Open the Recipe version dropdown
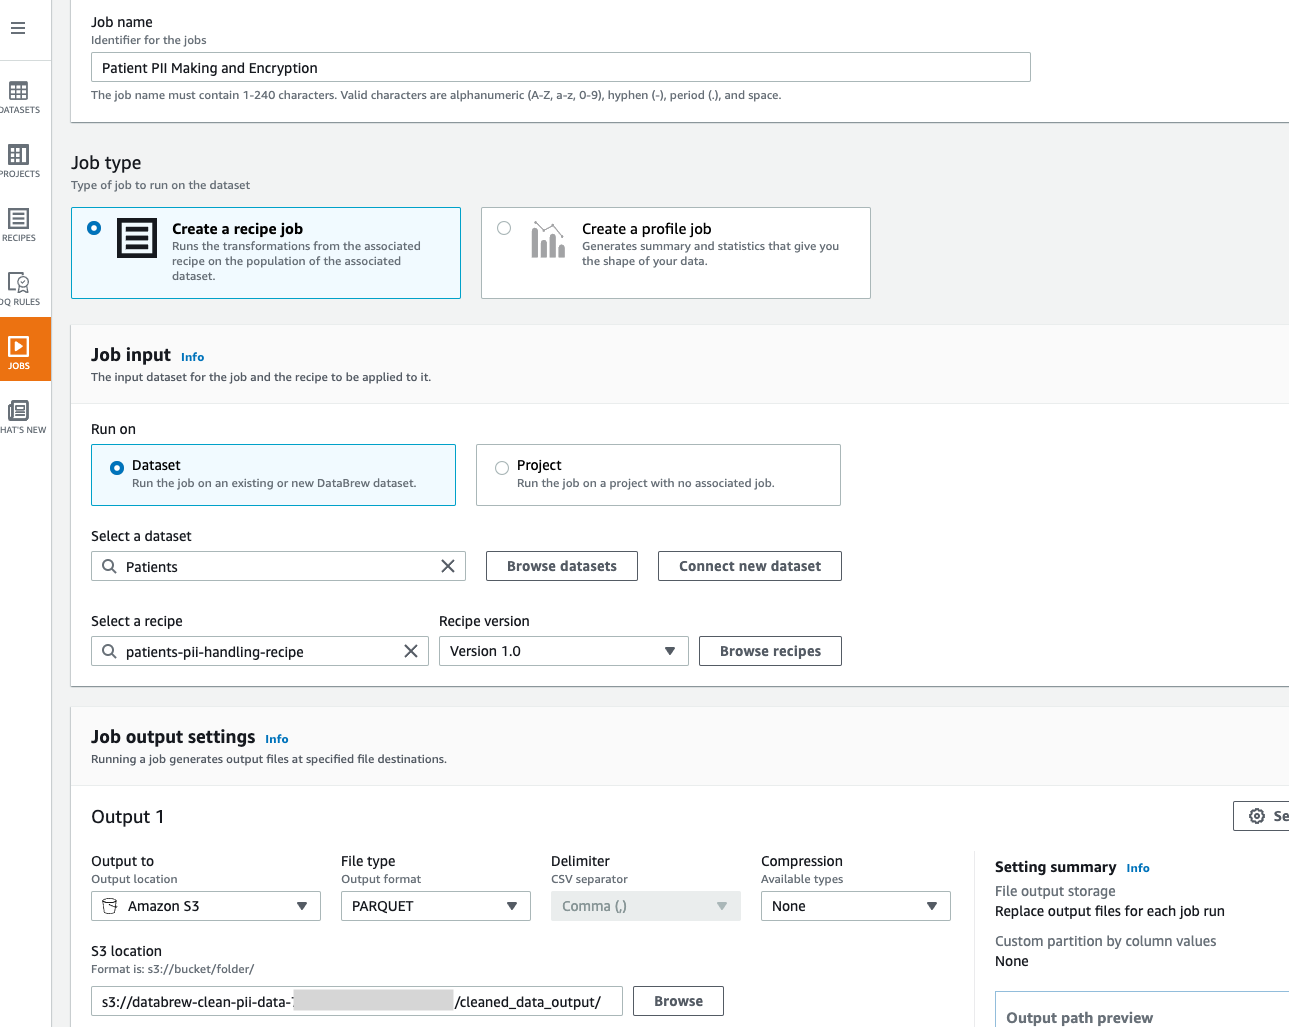 click(x=564, y=651)
